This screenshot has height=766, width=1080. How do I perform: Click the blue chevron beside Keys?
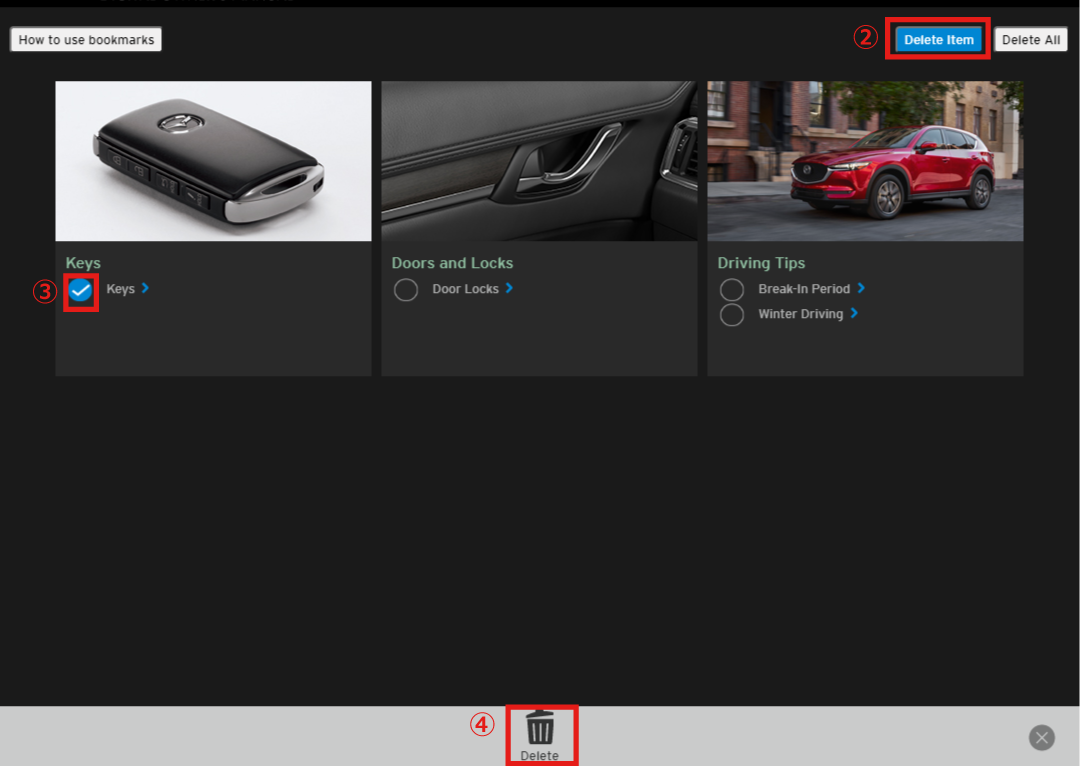pyautogui.click(x=146, y=288)
